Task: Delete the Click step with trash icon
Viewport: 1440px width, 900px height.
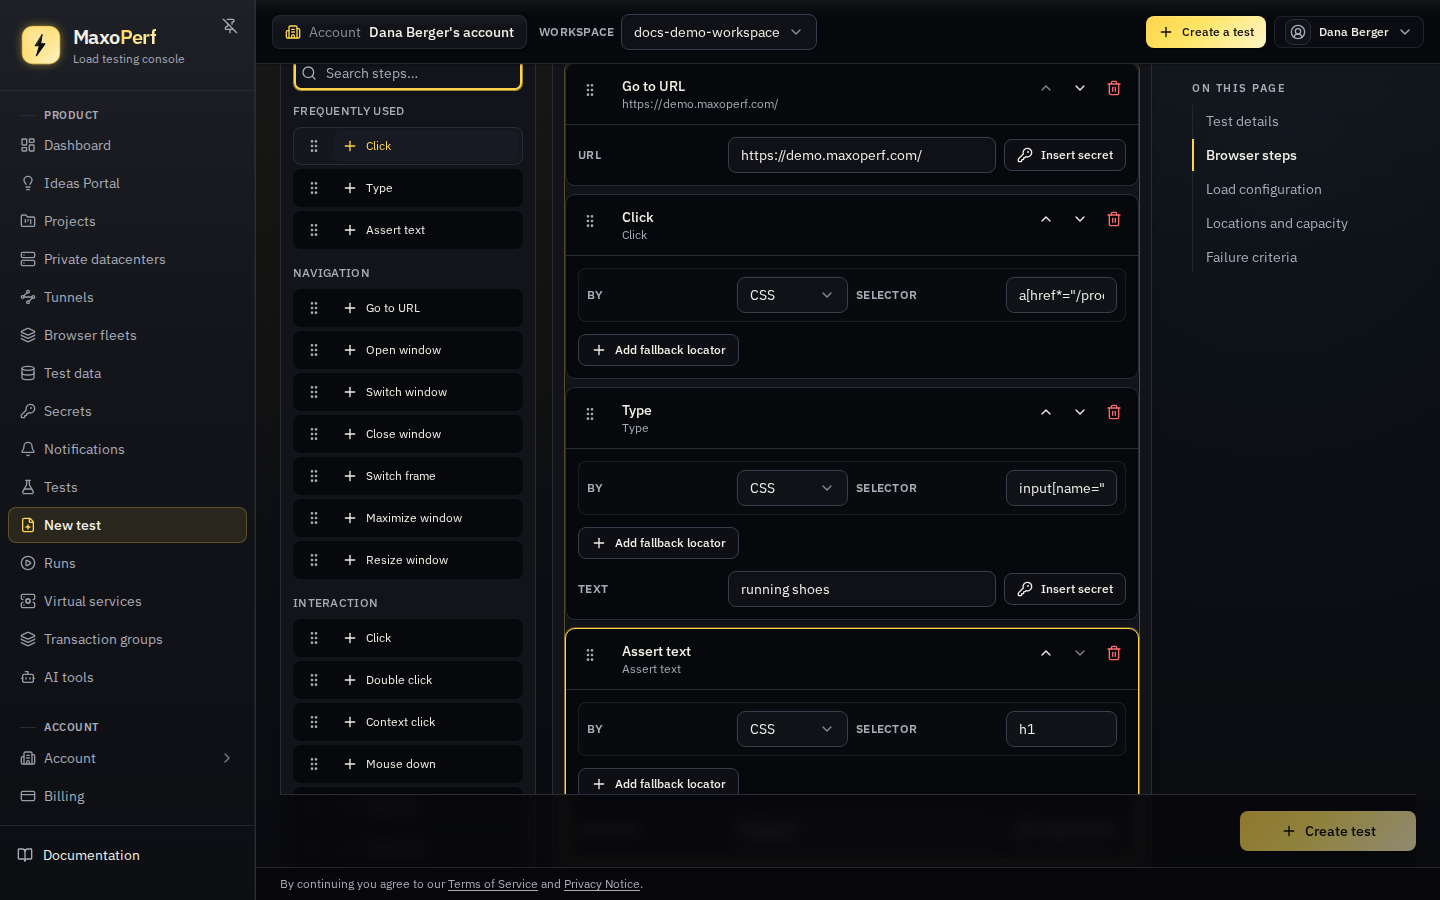Action: [x=1114, y=219]
